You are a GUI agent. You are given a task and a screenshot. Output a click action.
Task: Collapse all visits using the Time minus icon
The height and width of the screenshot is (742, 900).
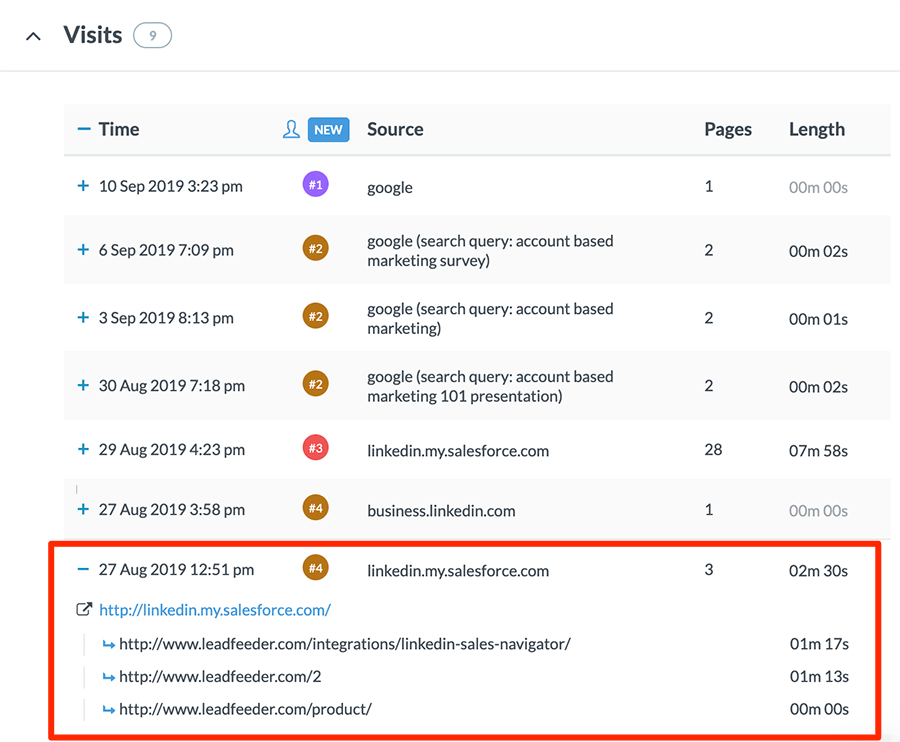tap(83, 129)
